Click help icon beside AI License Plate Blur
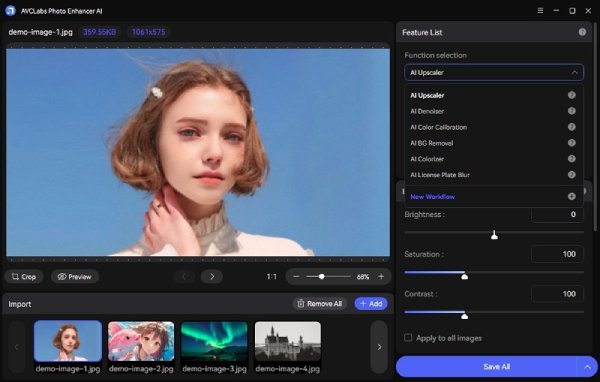The width and height of the screenshot is (600, 382). pos(571,175)
